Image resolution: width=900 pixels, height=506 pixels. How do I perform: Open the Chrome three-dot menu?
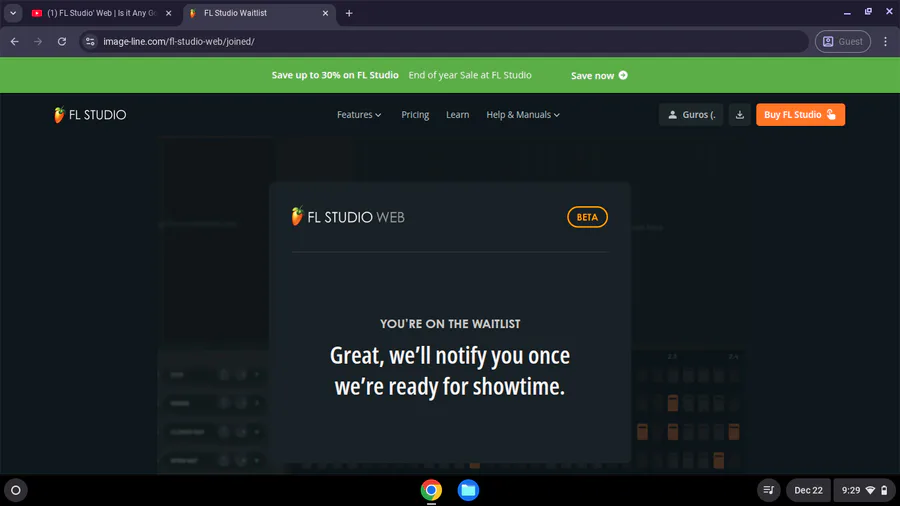pos(886,41)
